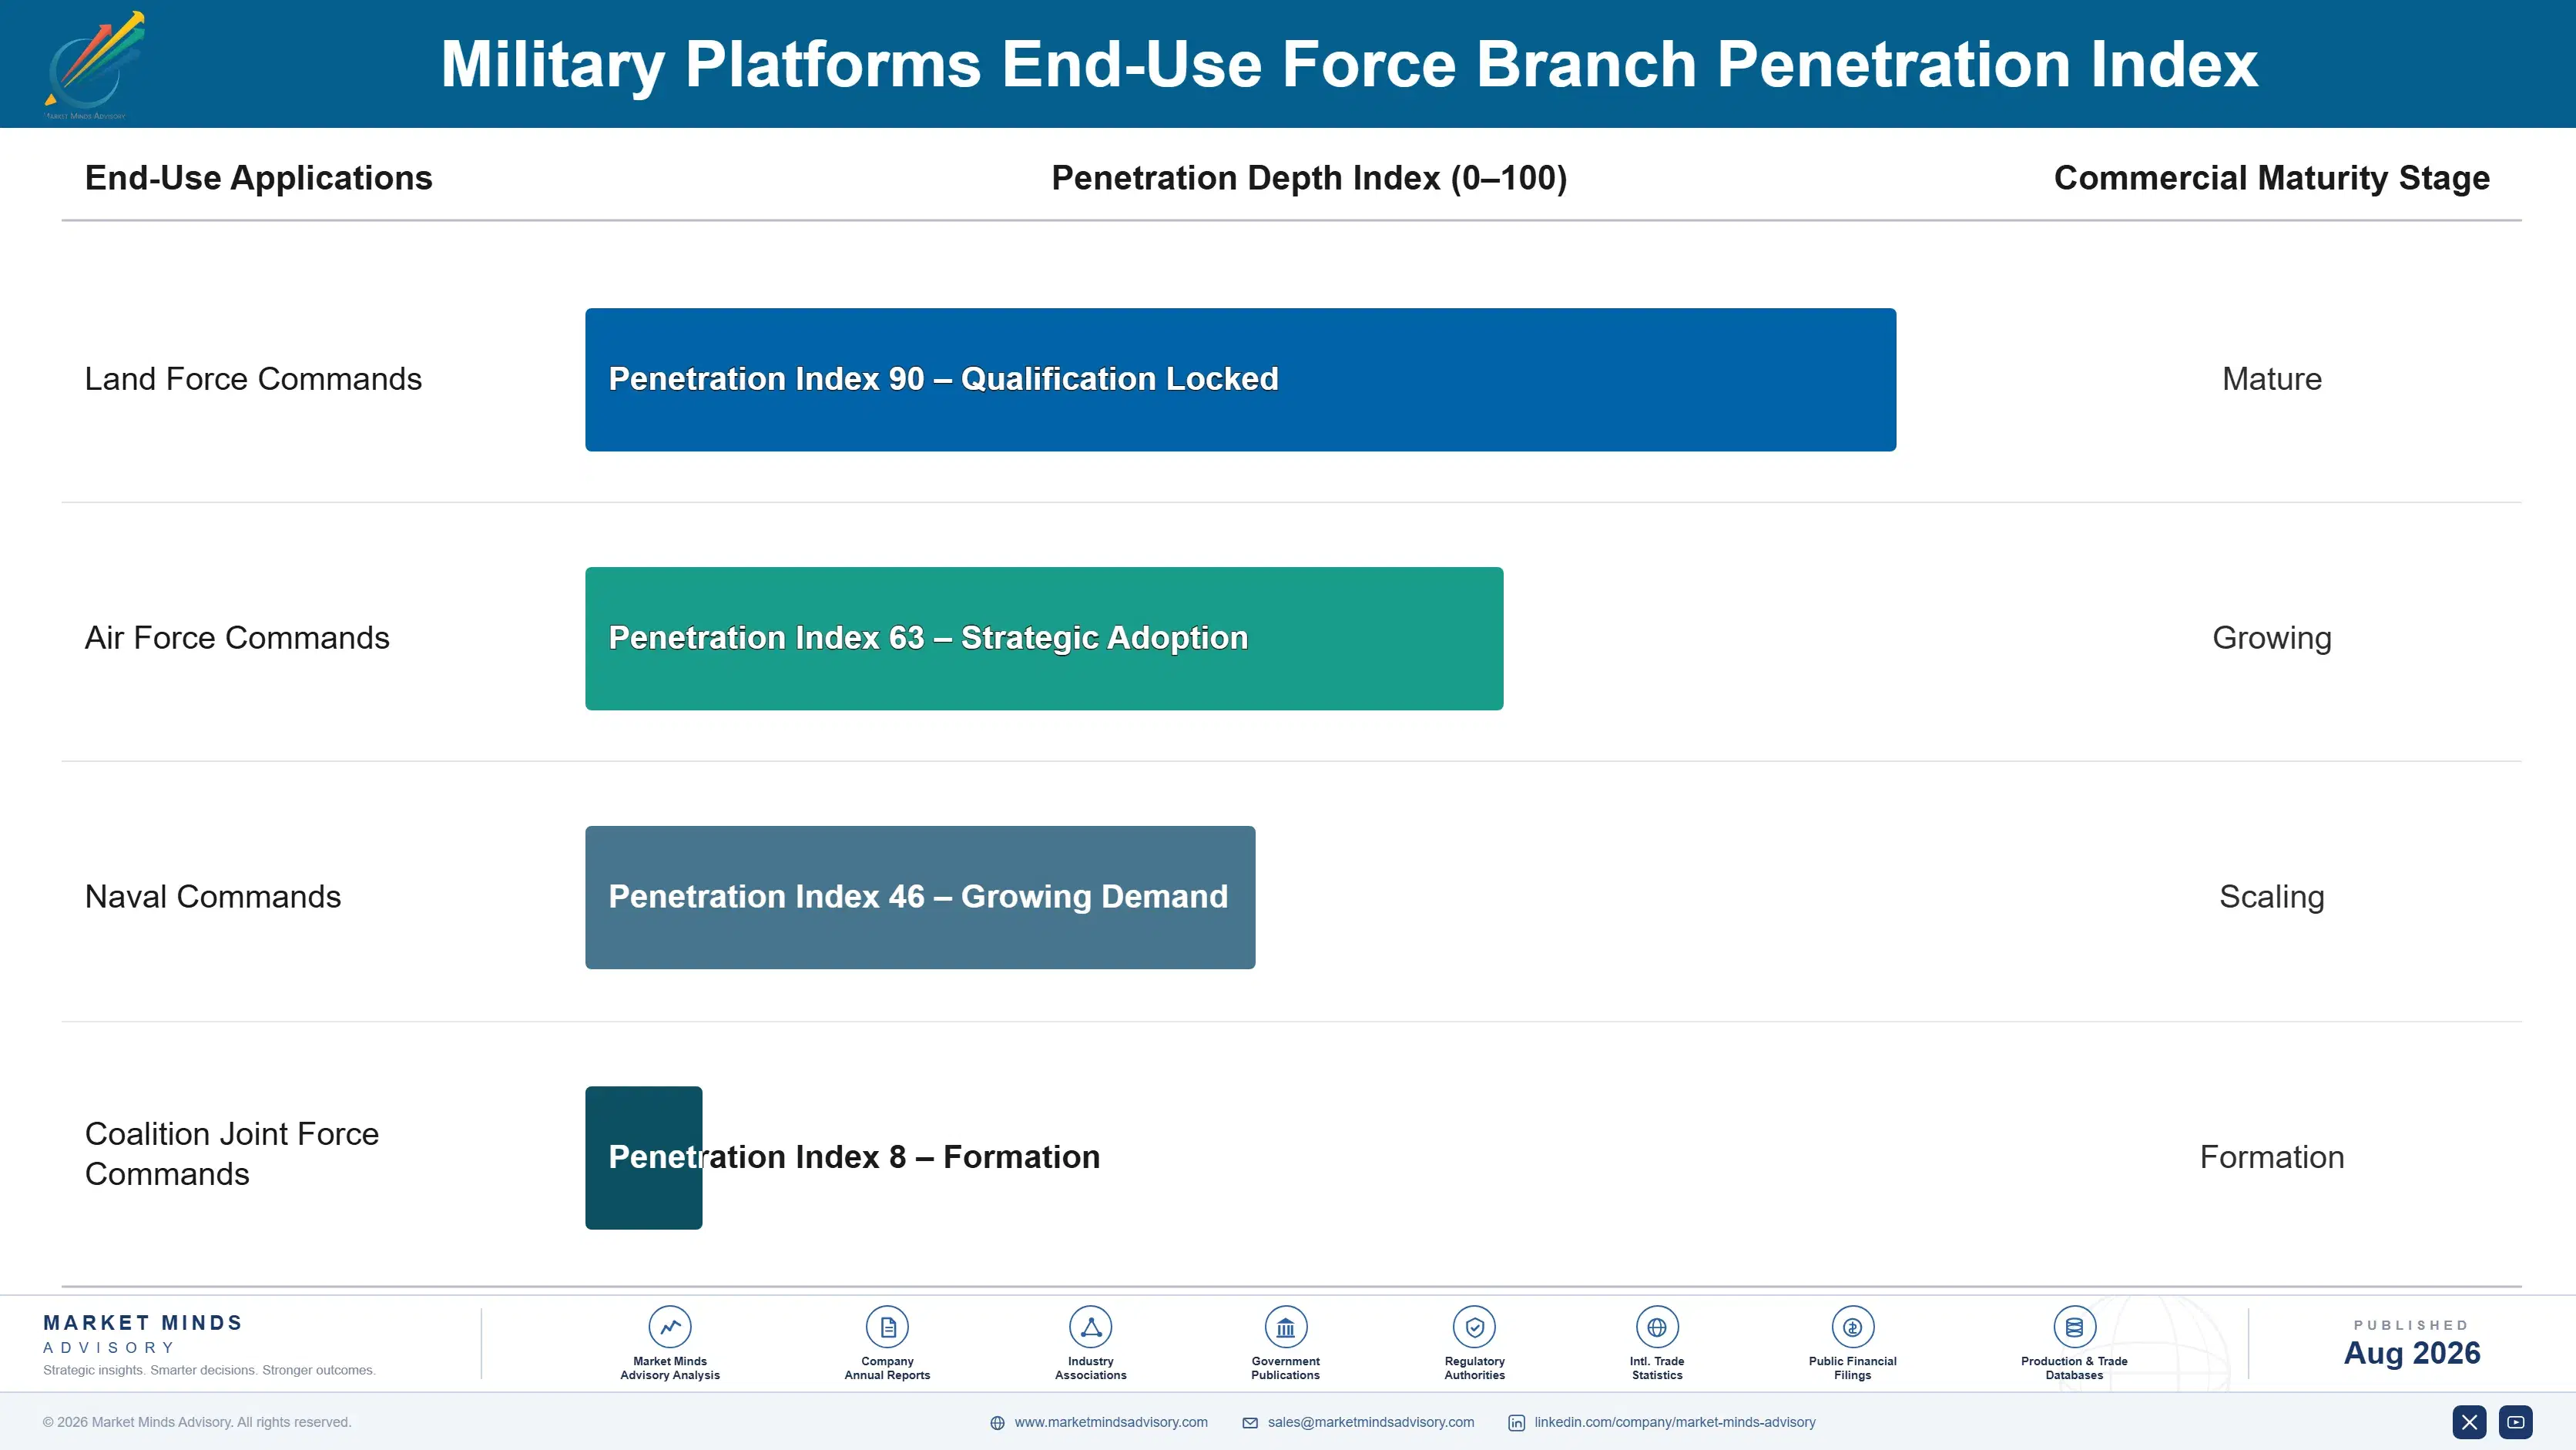The width and height of the screenshot is (2576, 1450).
Task: Click the Company Annual Reports document icon
Action: (x=887, y=1327)
